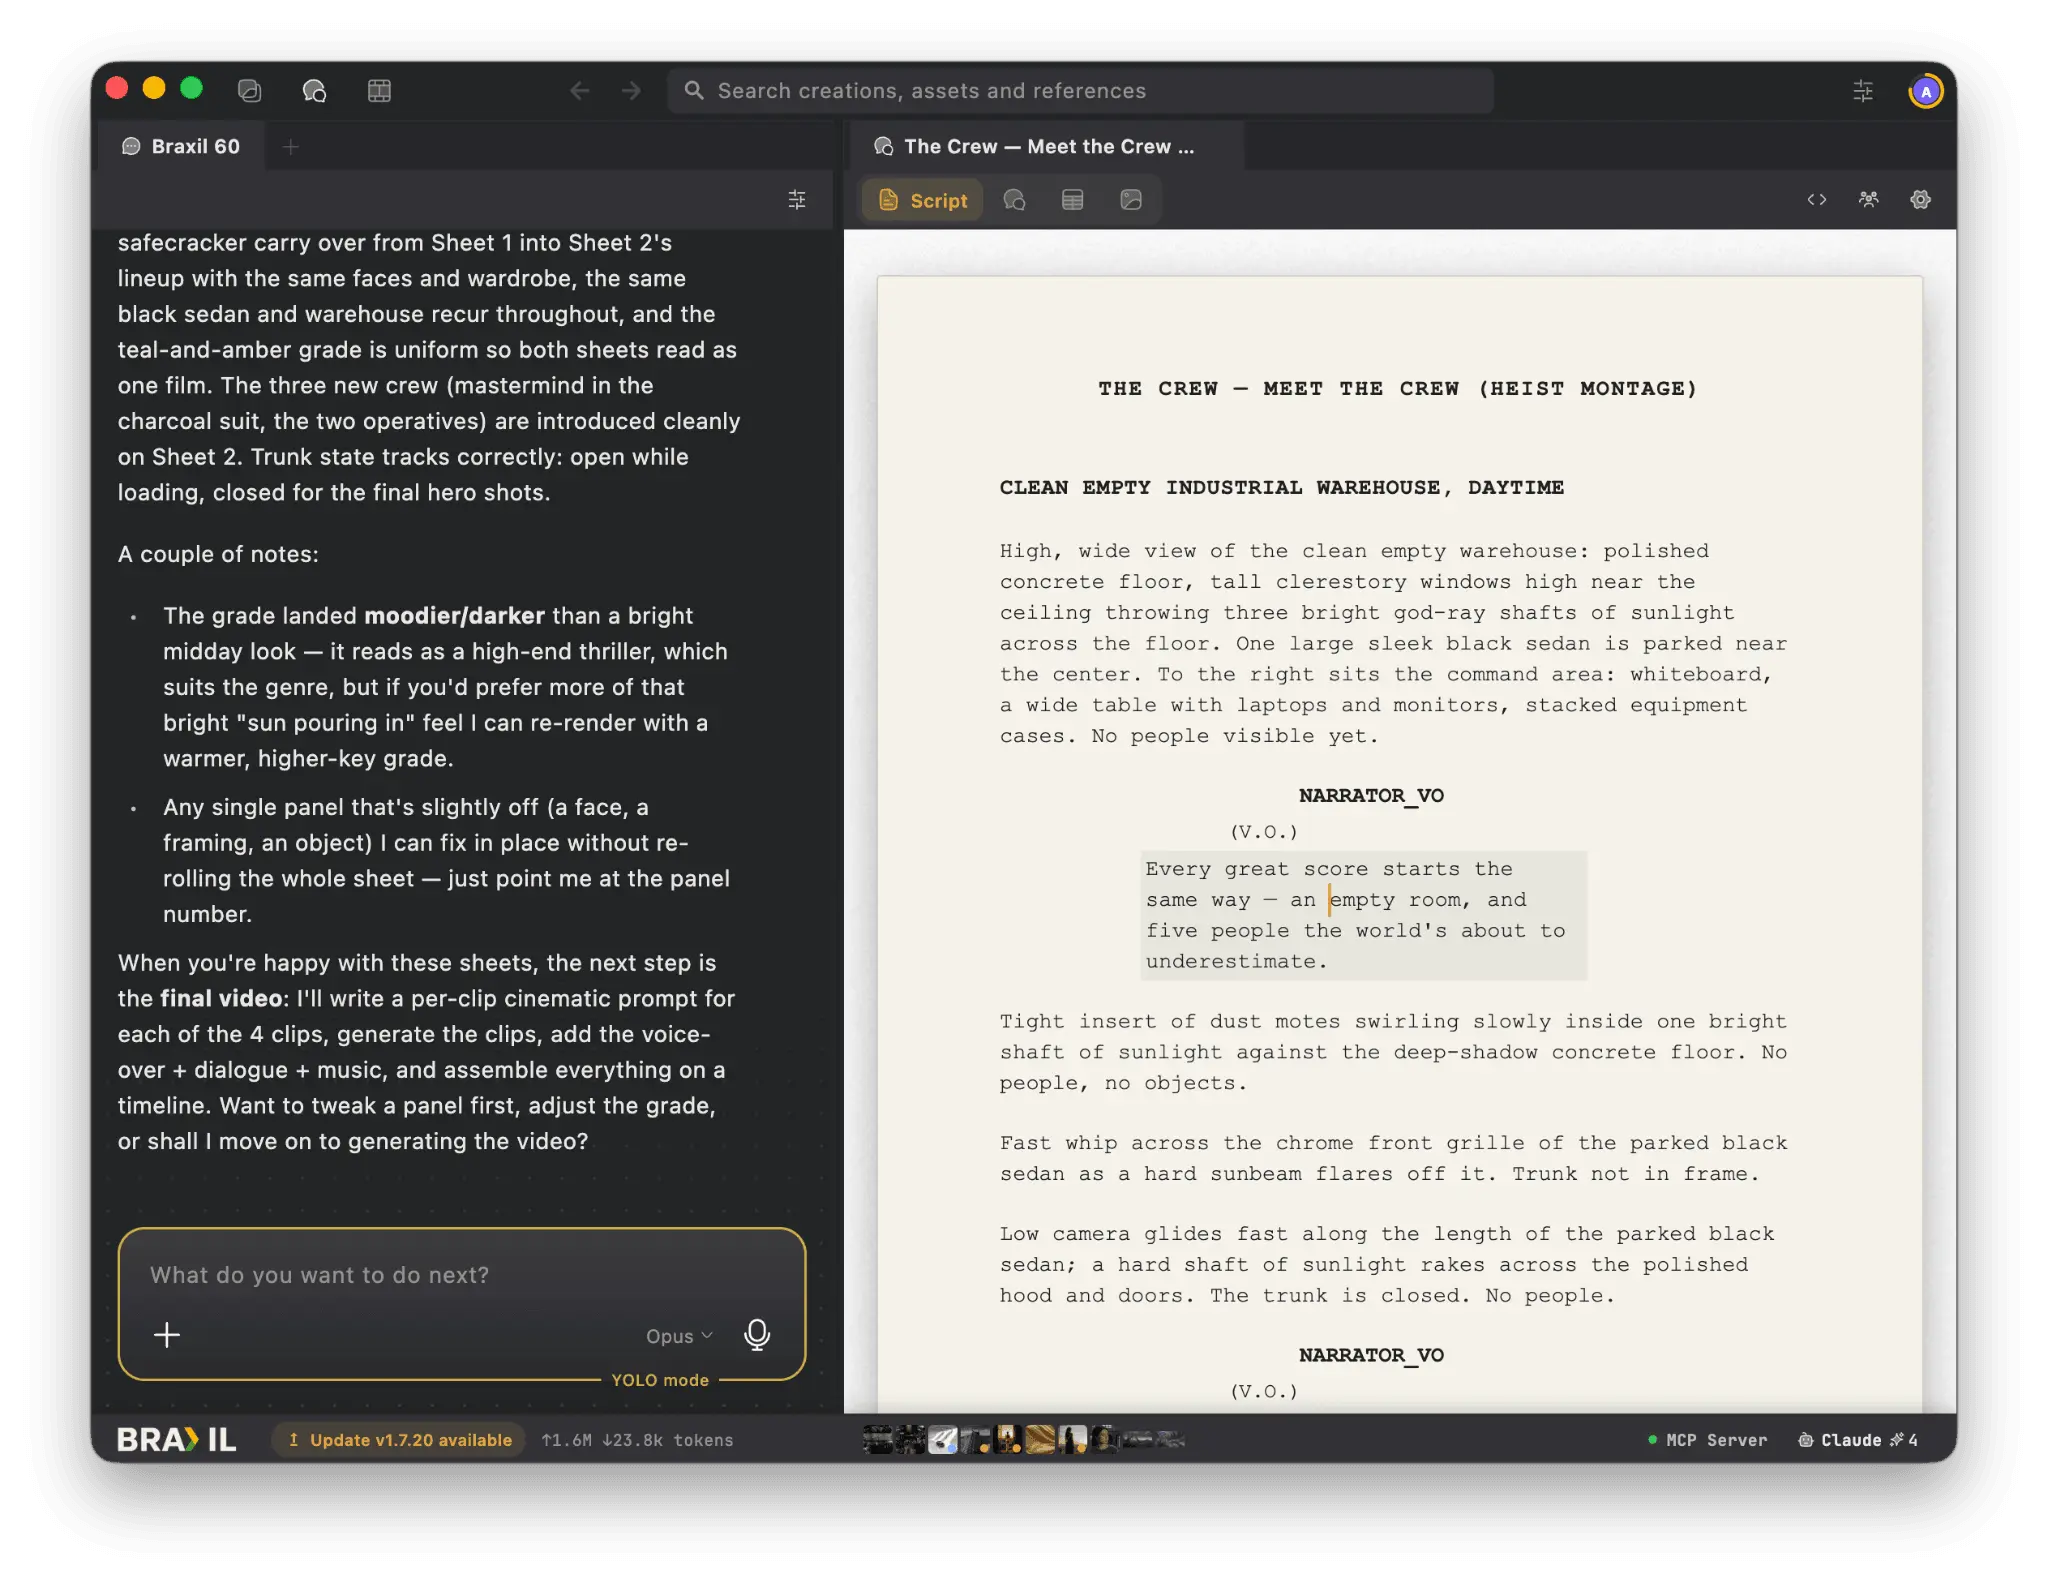This screenshot has height=1583, width=2048.
Task: Click the icon on The Crew tab
Action: (x=884, y=147)
